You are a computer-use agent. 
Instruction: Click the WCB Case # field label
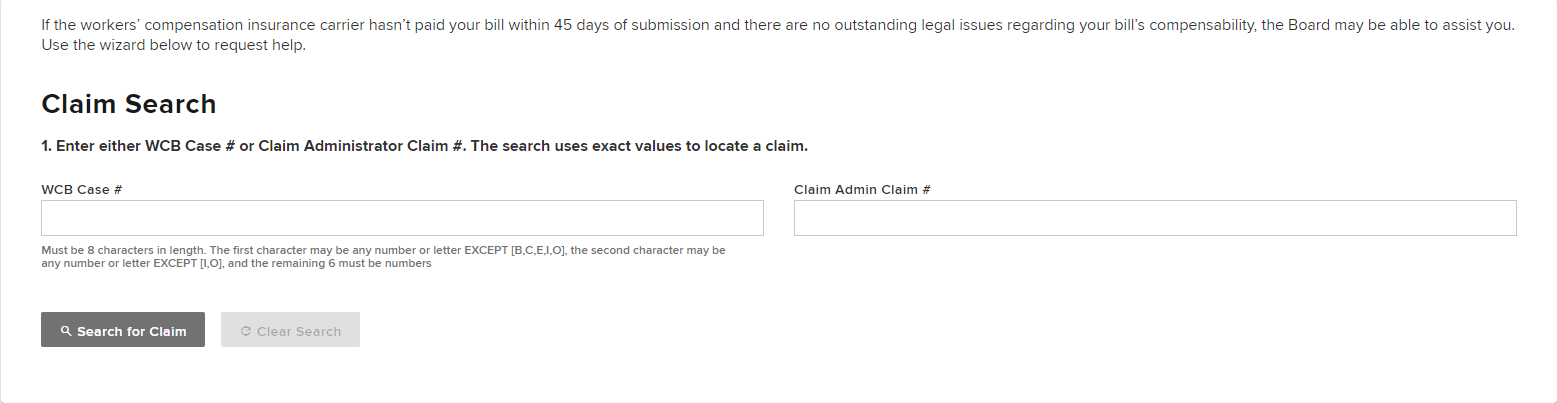point(81,189)
